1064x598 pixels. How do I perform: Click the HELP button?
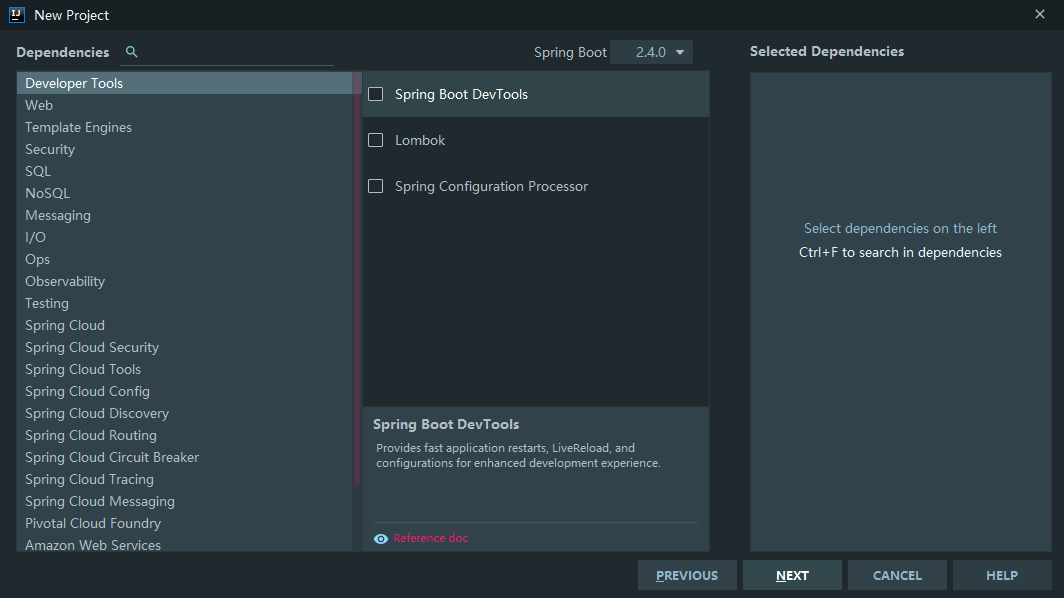(1002, 575)
